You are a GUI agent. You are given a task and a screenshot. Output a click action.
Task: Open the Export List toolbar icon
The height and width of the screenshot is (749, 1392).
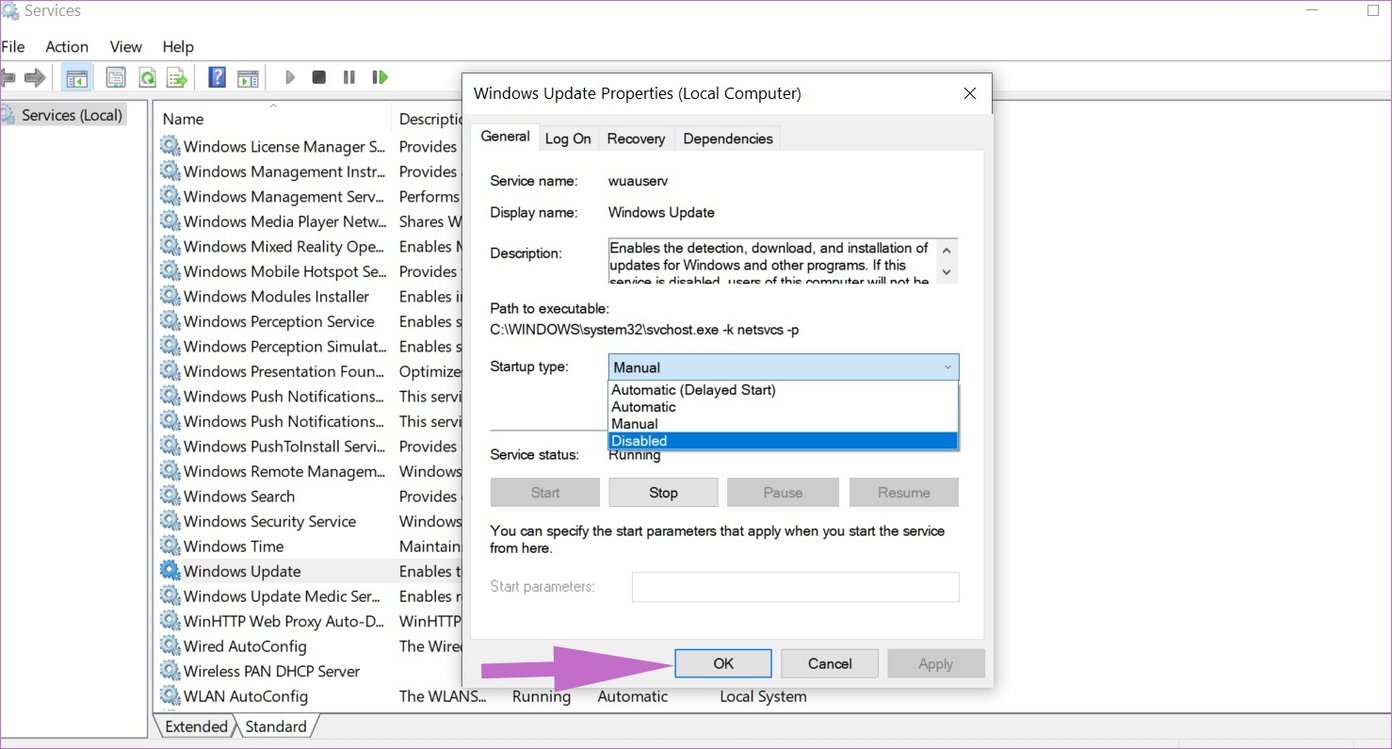[x=177, y=77]
